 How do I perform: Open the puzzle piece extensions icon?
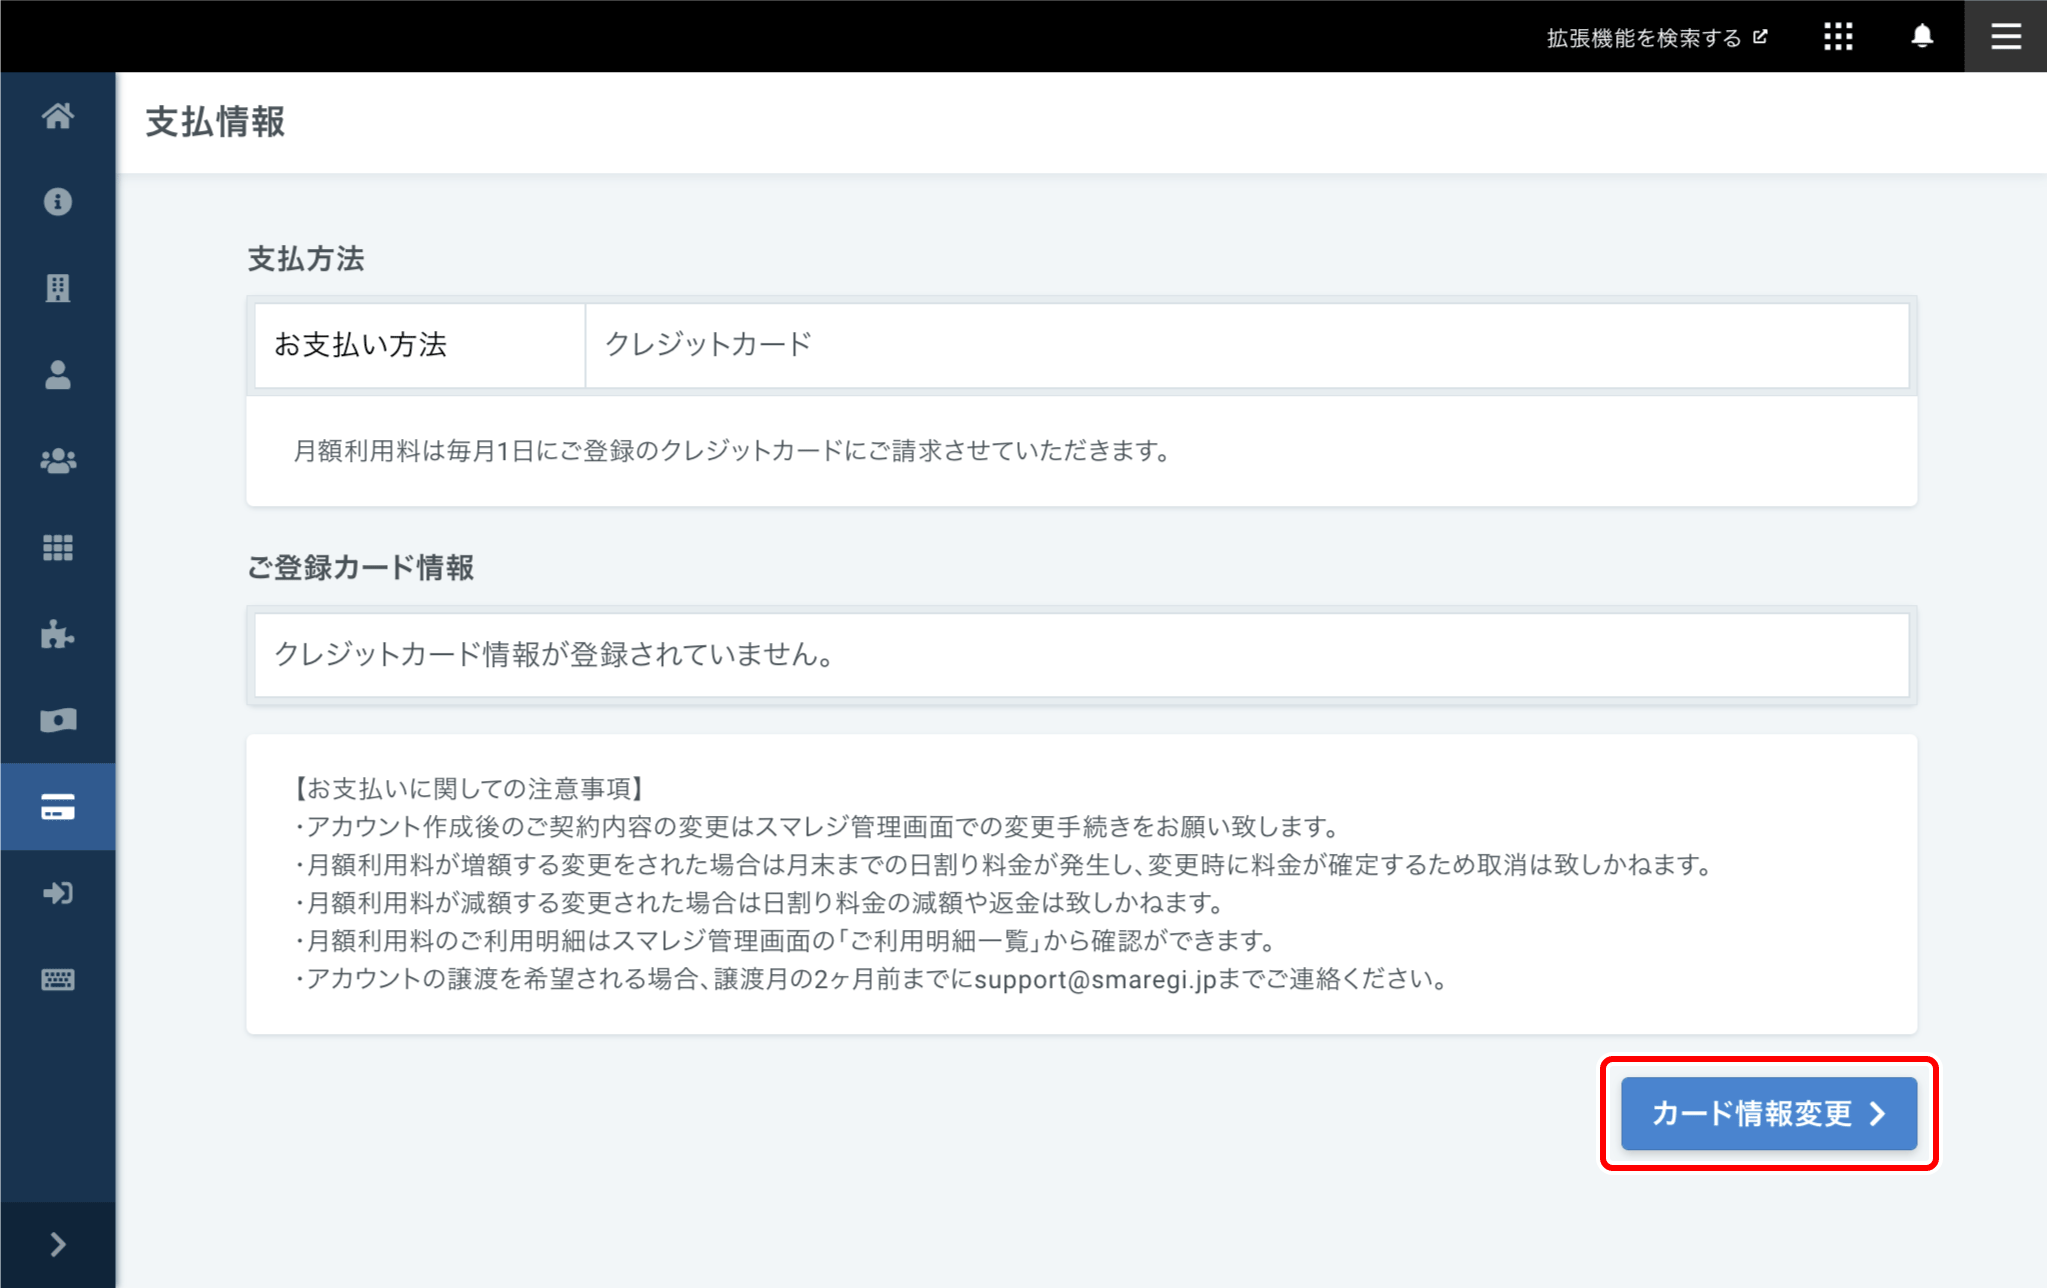pyautogui.click(x=58, y=634)
